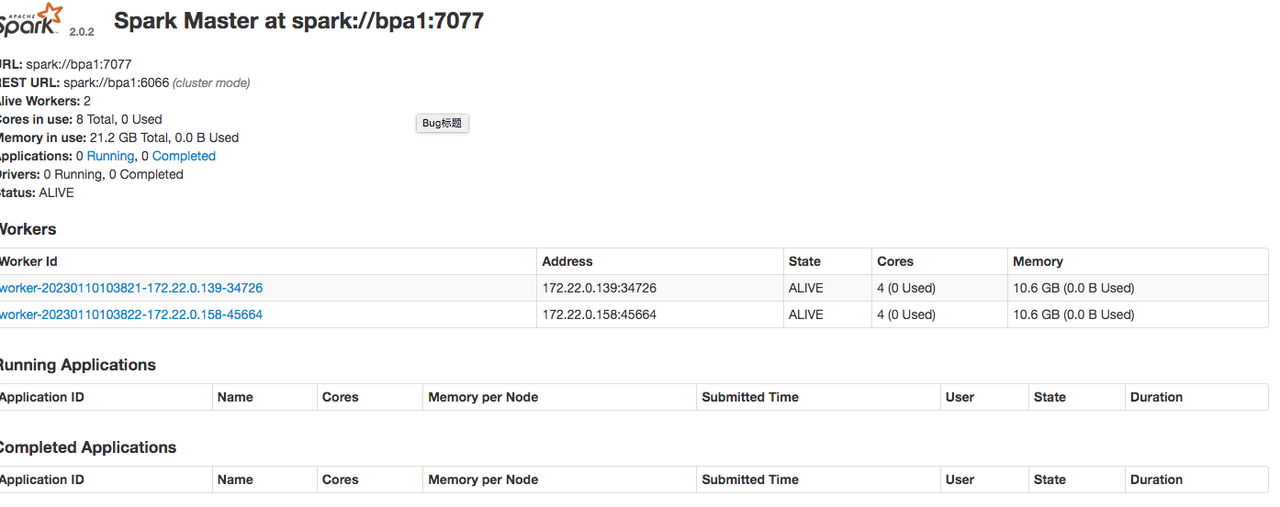
Task: Click the Bug标题 button
Action: (x=442, y=123)
